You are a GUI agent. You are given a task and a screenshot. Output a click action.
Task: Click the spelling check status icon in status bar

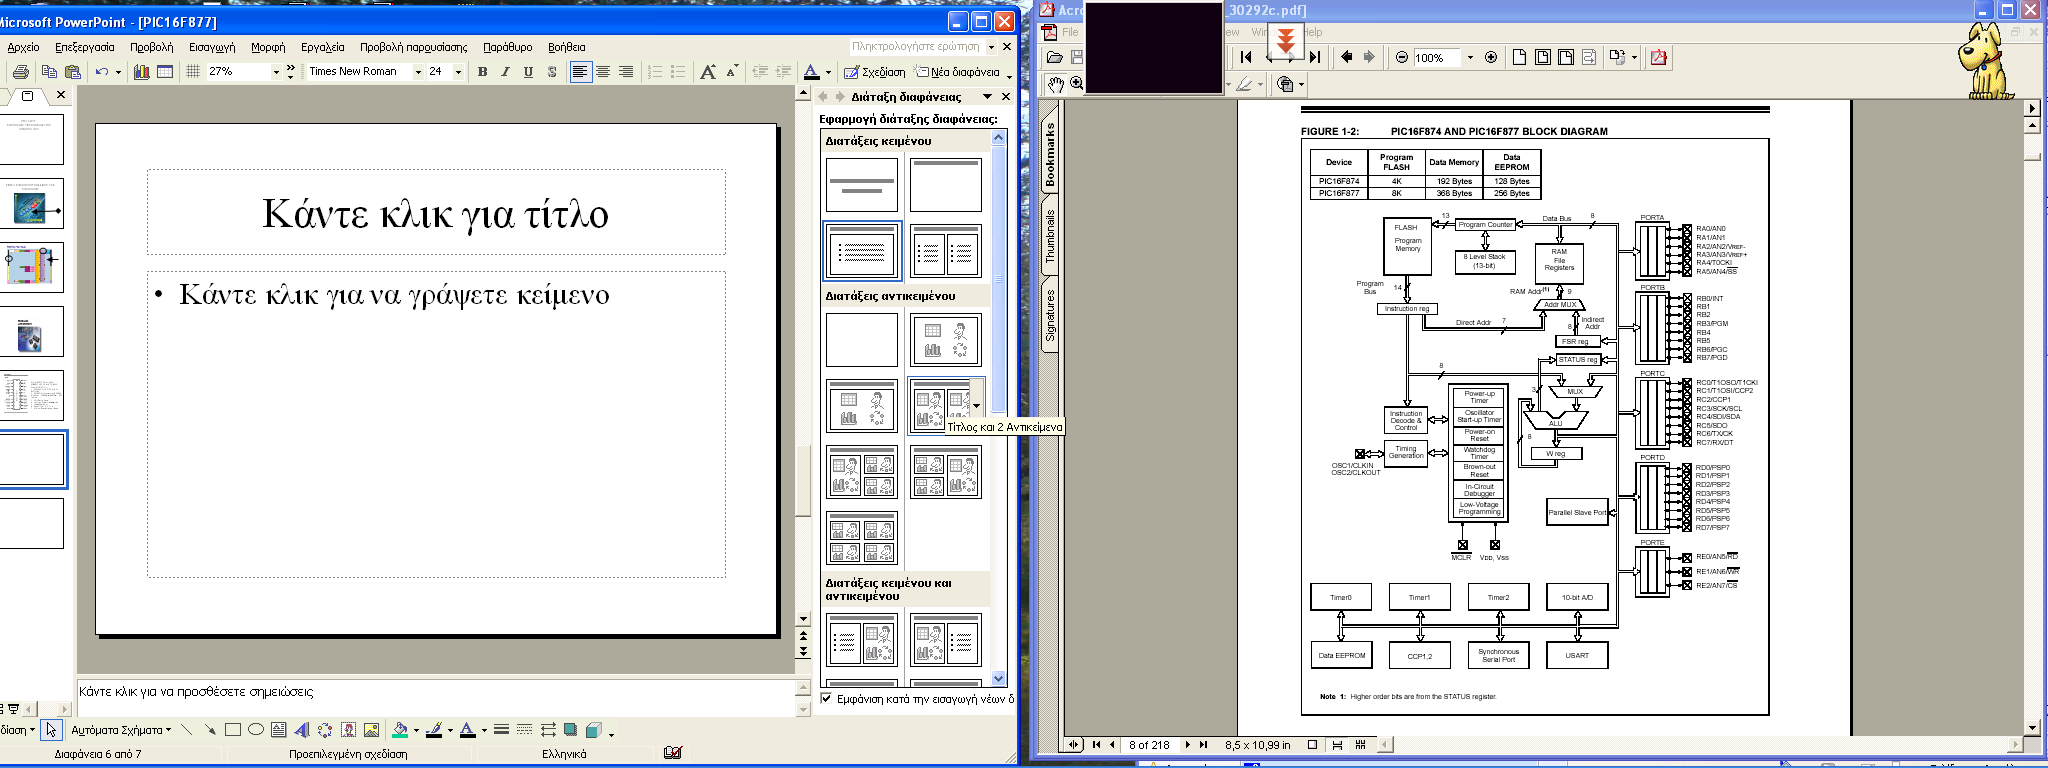tap(673, 753)
